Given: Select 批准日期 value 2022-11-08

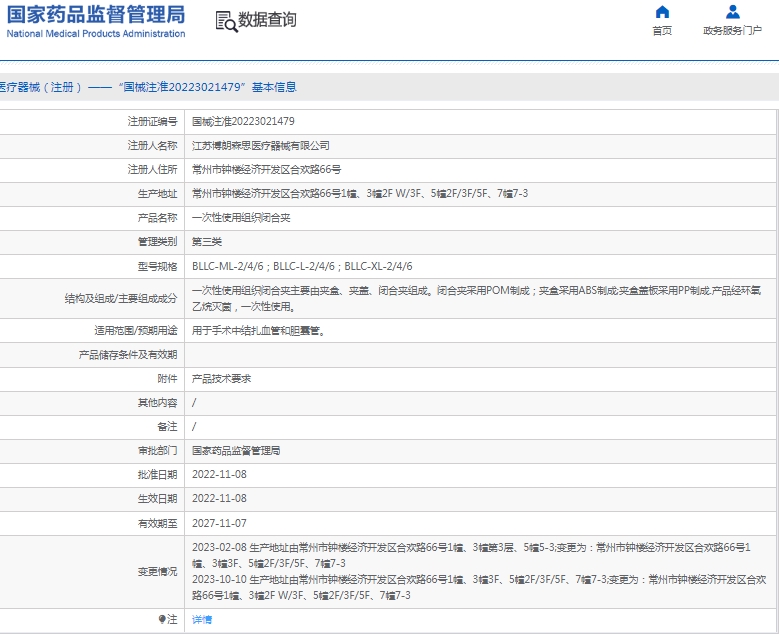Looking at the screenshot, I should tap(219, 475).
